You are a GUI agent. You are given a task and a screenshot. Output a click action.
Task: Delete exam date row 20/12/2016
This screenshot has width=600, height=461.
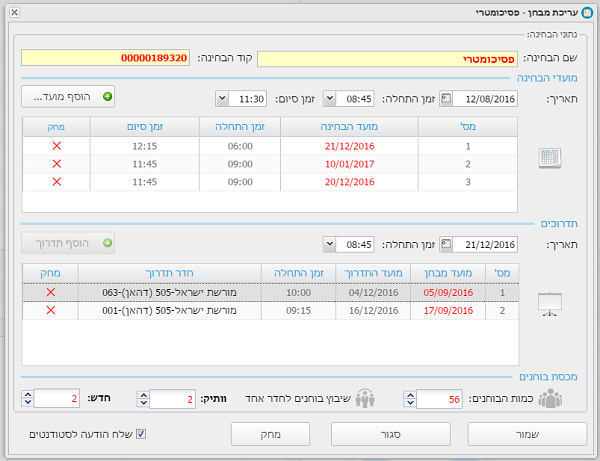tap(57, 182)
